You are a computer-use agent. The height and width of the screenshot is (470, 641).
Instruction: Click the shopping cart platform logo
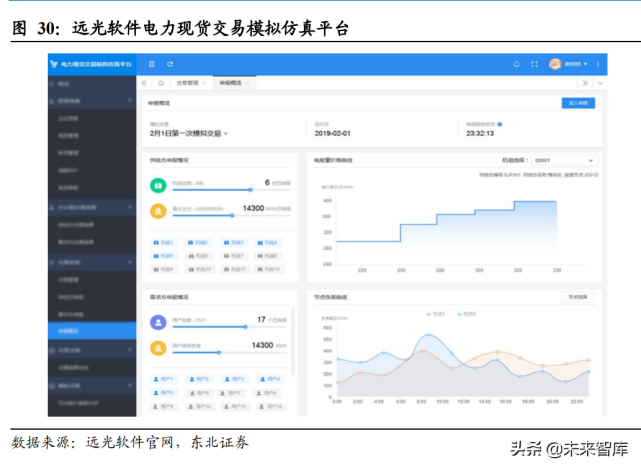(54, 64)
